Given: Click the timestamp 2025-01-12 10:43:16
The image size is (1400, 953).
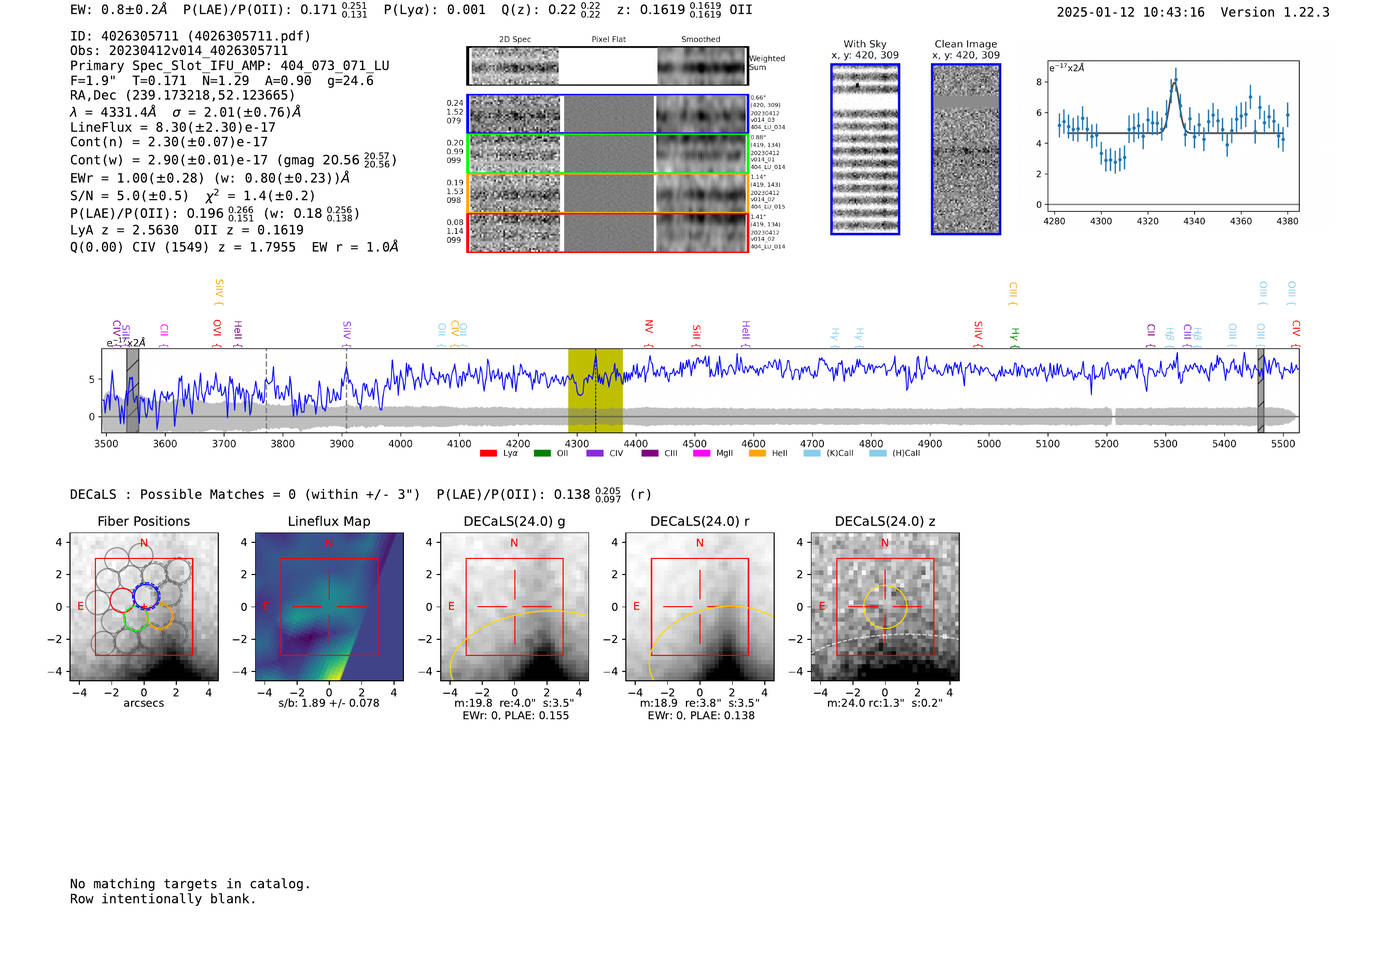Looking at the screenshot, I should (1131, 12).
